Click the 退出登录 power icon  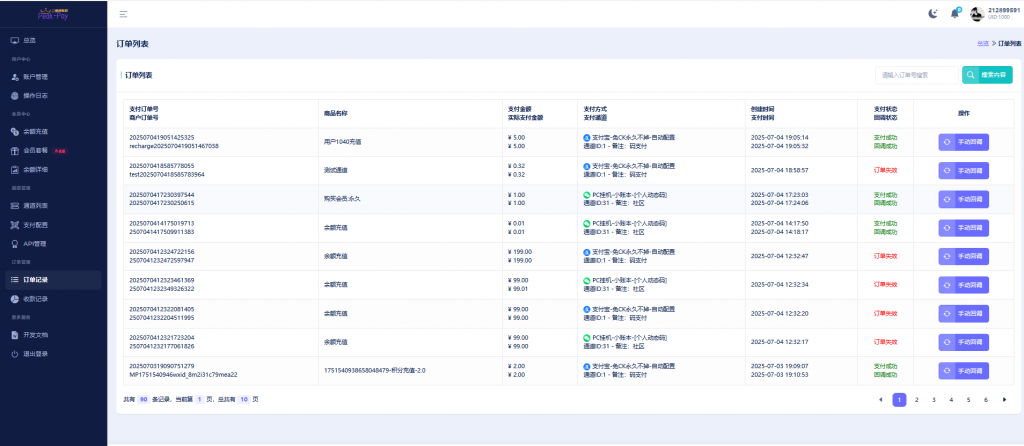tap(14, 353)
